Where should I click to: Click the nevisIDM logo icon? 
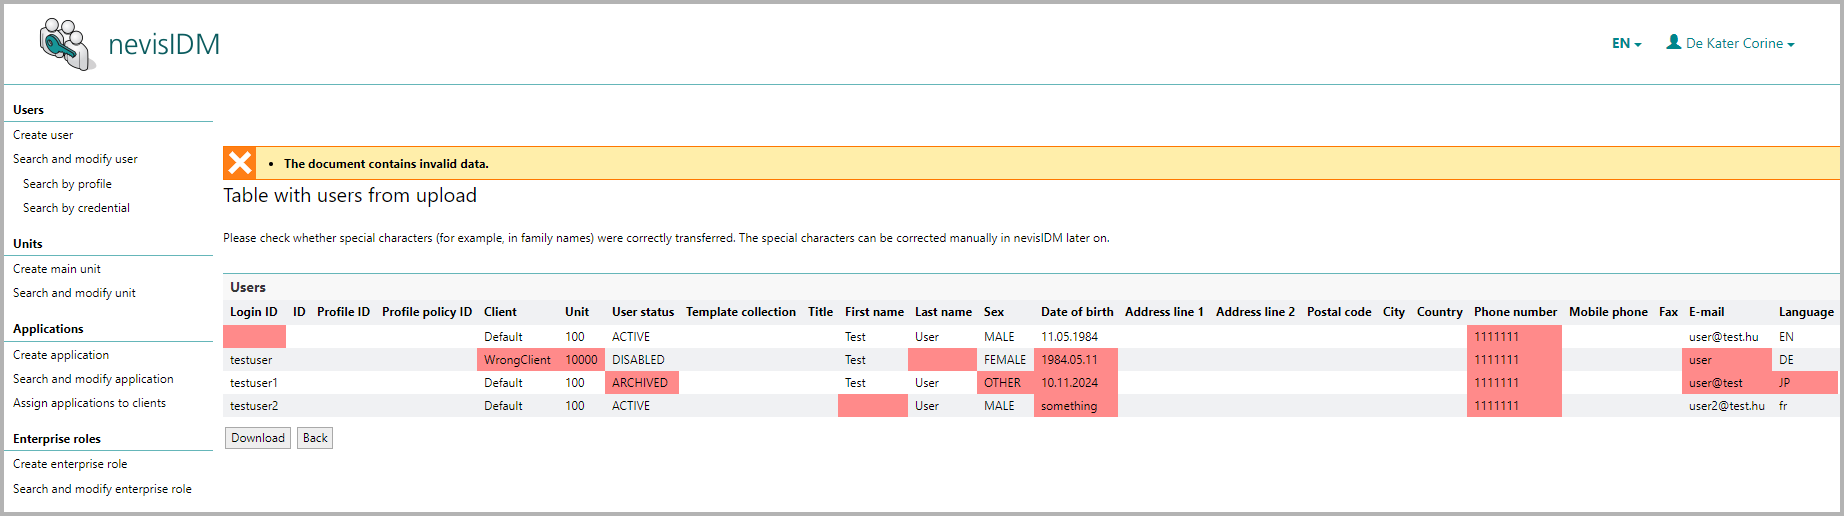pyautogui.click(x=67, y=45)
